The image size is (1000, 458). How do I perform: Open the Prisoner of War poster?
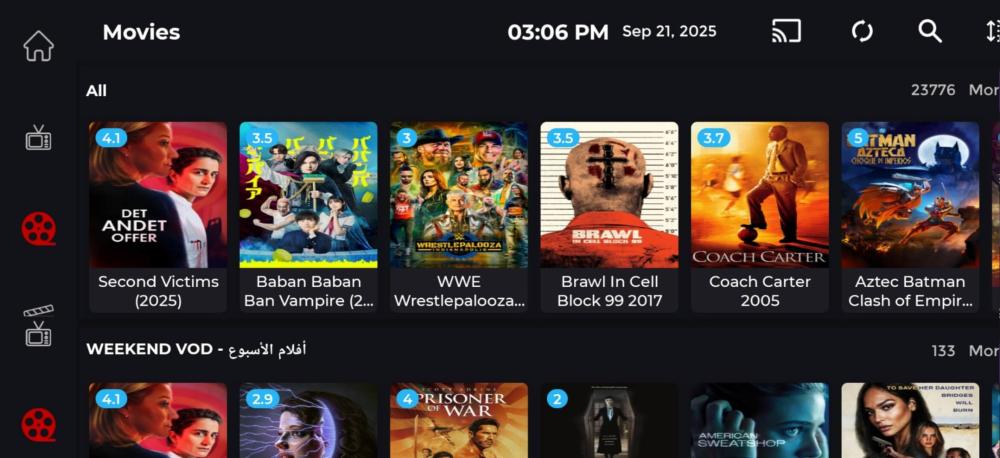point(459,420)
